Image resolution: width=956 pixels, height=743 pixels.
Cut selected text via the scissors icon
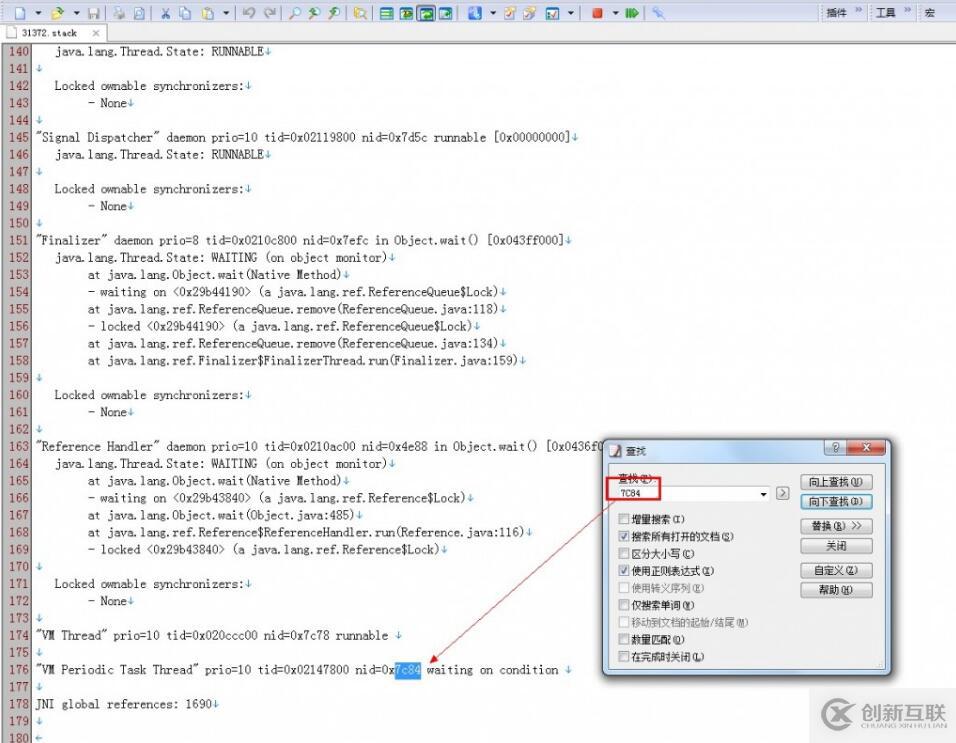(165, 12)
